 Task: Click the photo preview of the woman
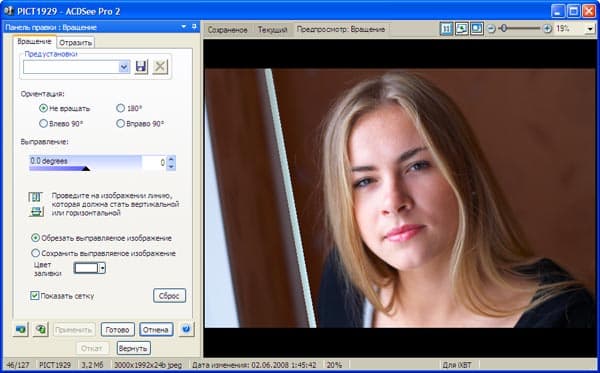[x=400, y=198]
